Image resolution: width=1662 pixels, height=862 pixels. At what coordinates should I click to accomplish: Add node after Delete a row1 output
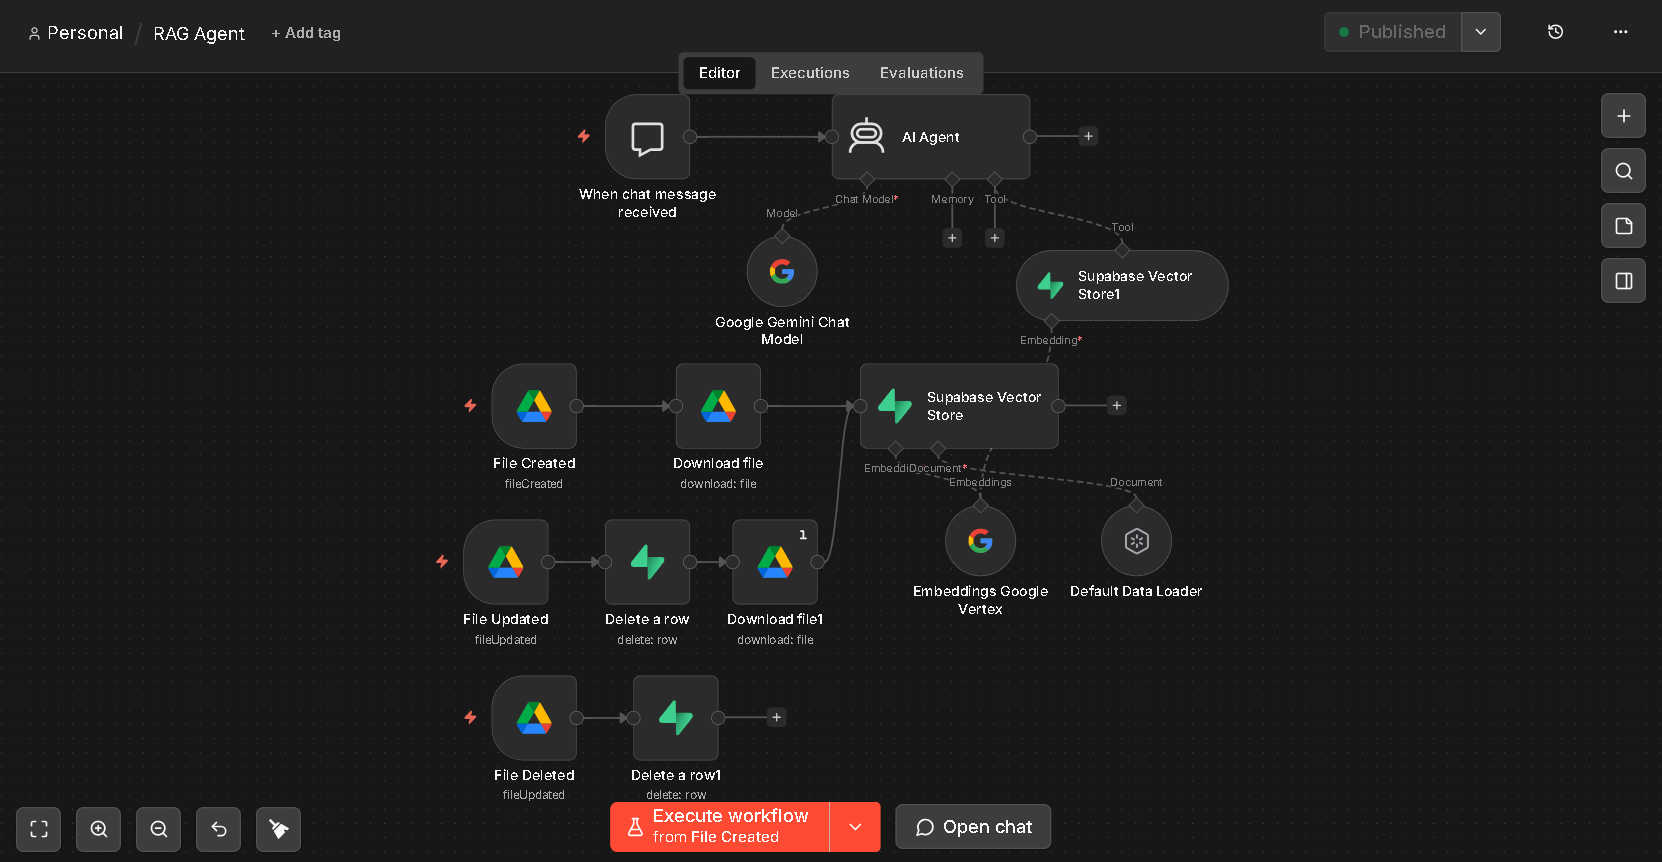(777, 717)
